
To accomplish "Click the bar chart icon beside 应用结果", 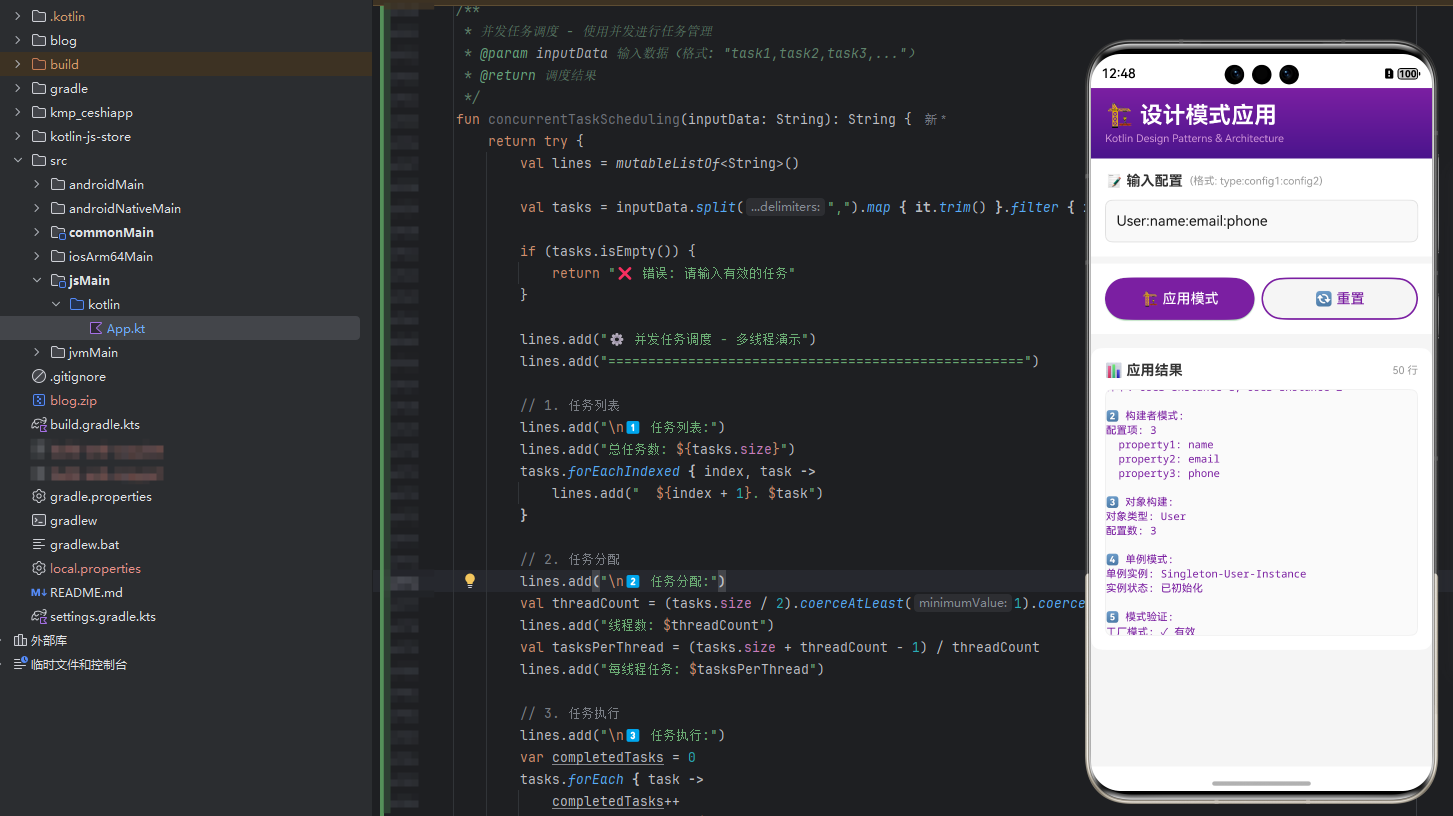I will [x=1113, y=370].
